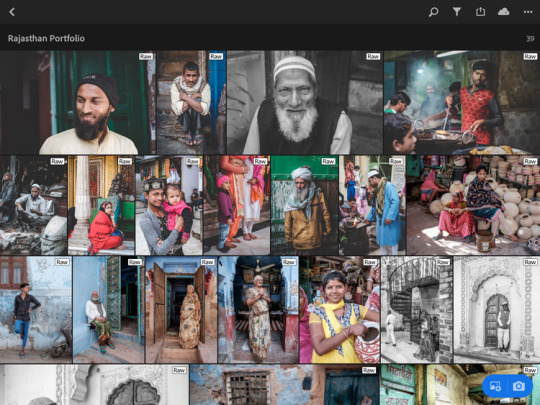
Task: Open the three-dot more options menu
Action: tap(528, 12)
